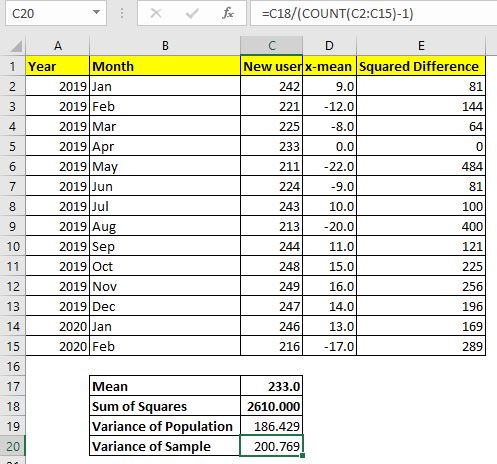Select row 5 header
497x464 pixels.
pyautogui.click(x=13, y=146)
